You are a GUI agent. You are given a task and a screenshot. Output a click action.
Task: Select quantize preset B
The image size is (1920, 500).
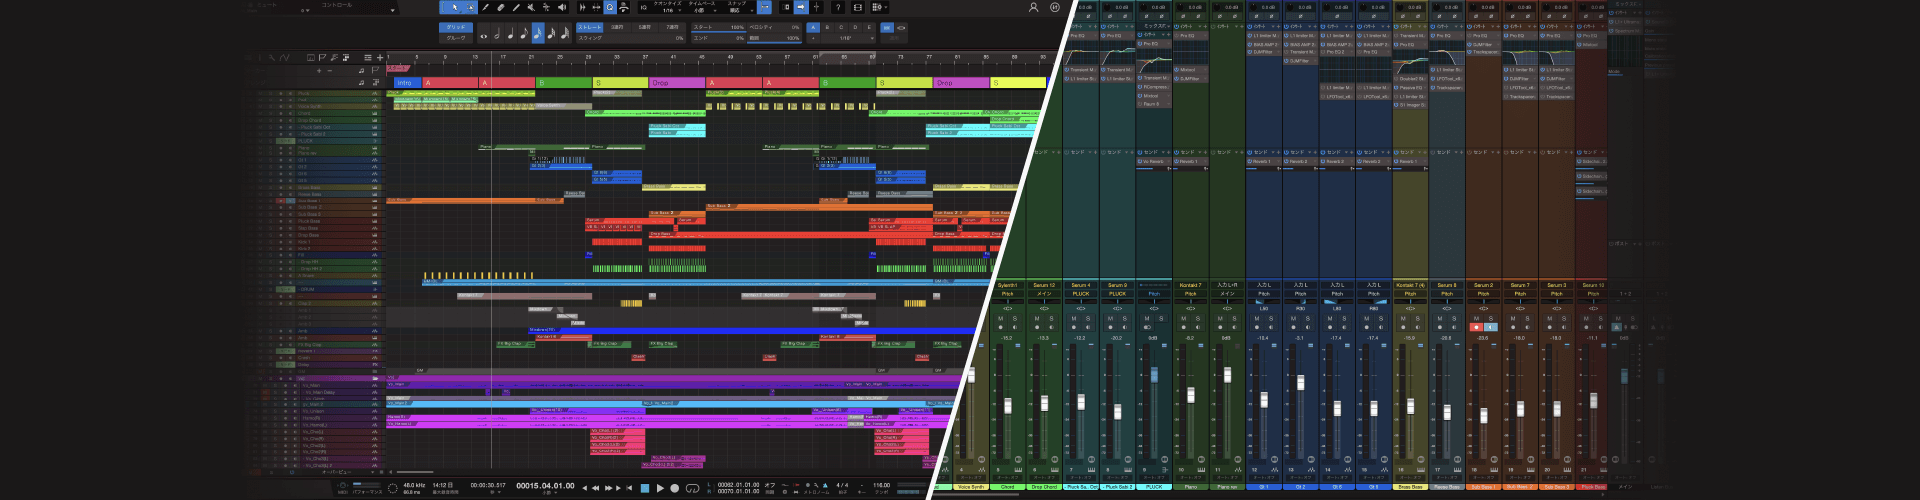point(827,27)
